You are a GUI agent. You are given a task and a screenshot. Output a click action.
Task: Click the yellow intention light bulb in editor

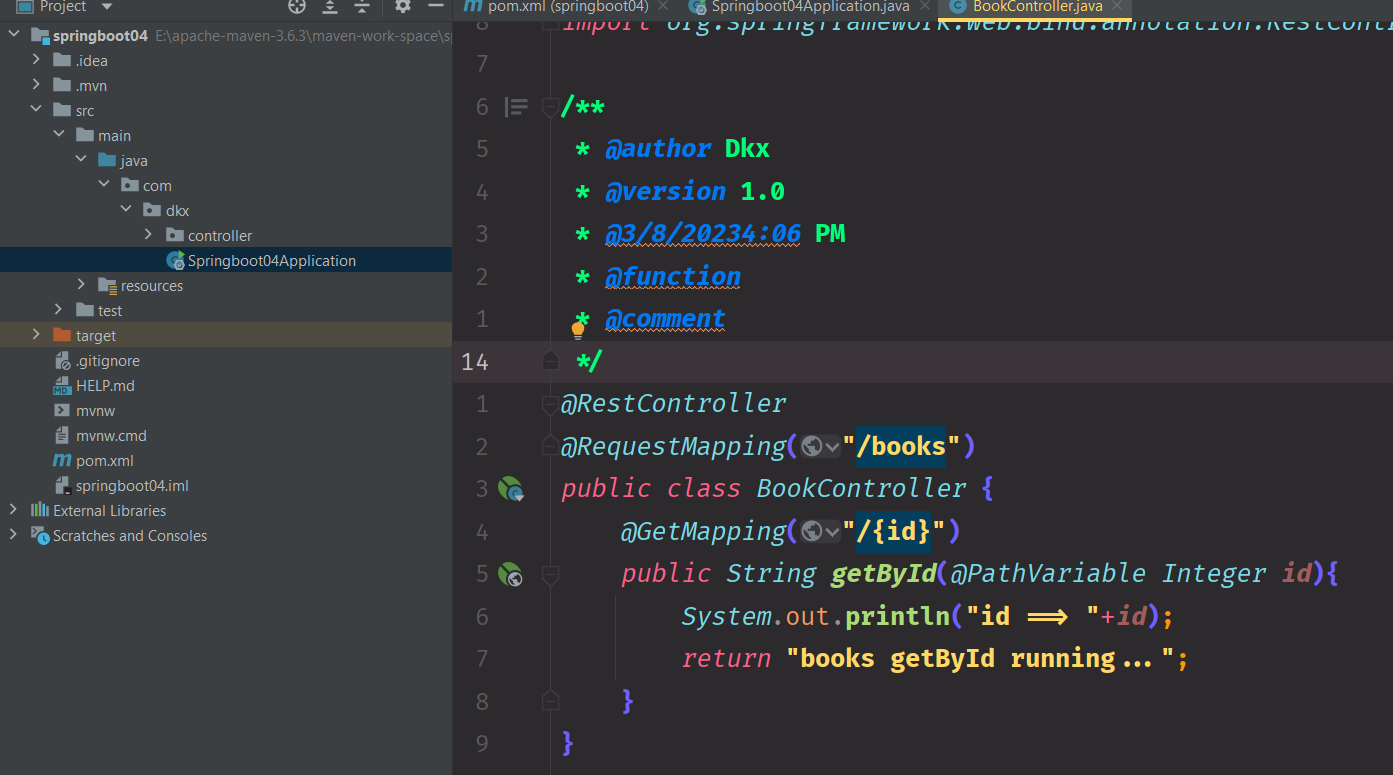click(x=577, y=330)
